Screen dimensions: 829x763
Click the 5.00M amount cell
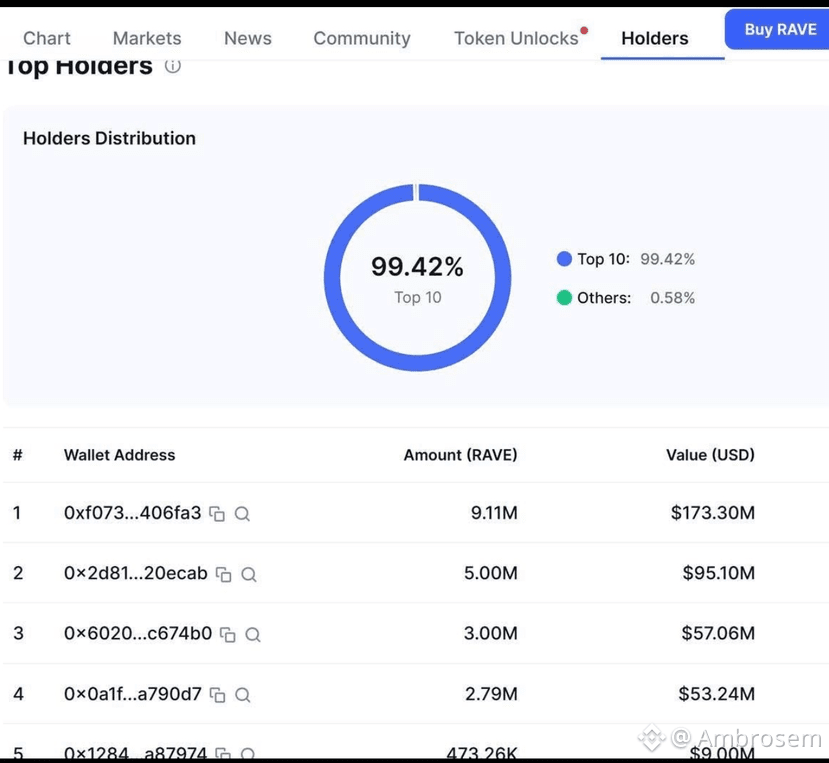point(491,573)
